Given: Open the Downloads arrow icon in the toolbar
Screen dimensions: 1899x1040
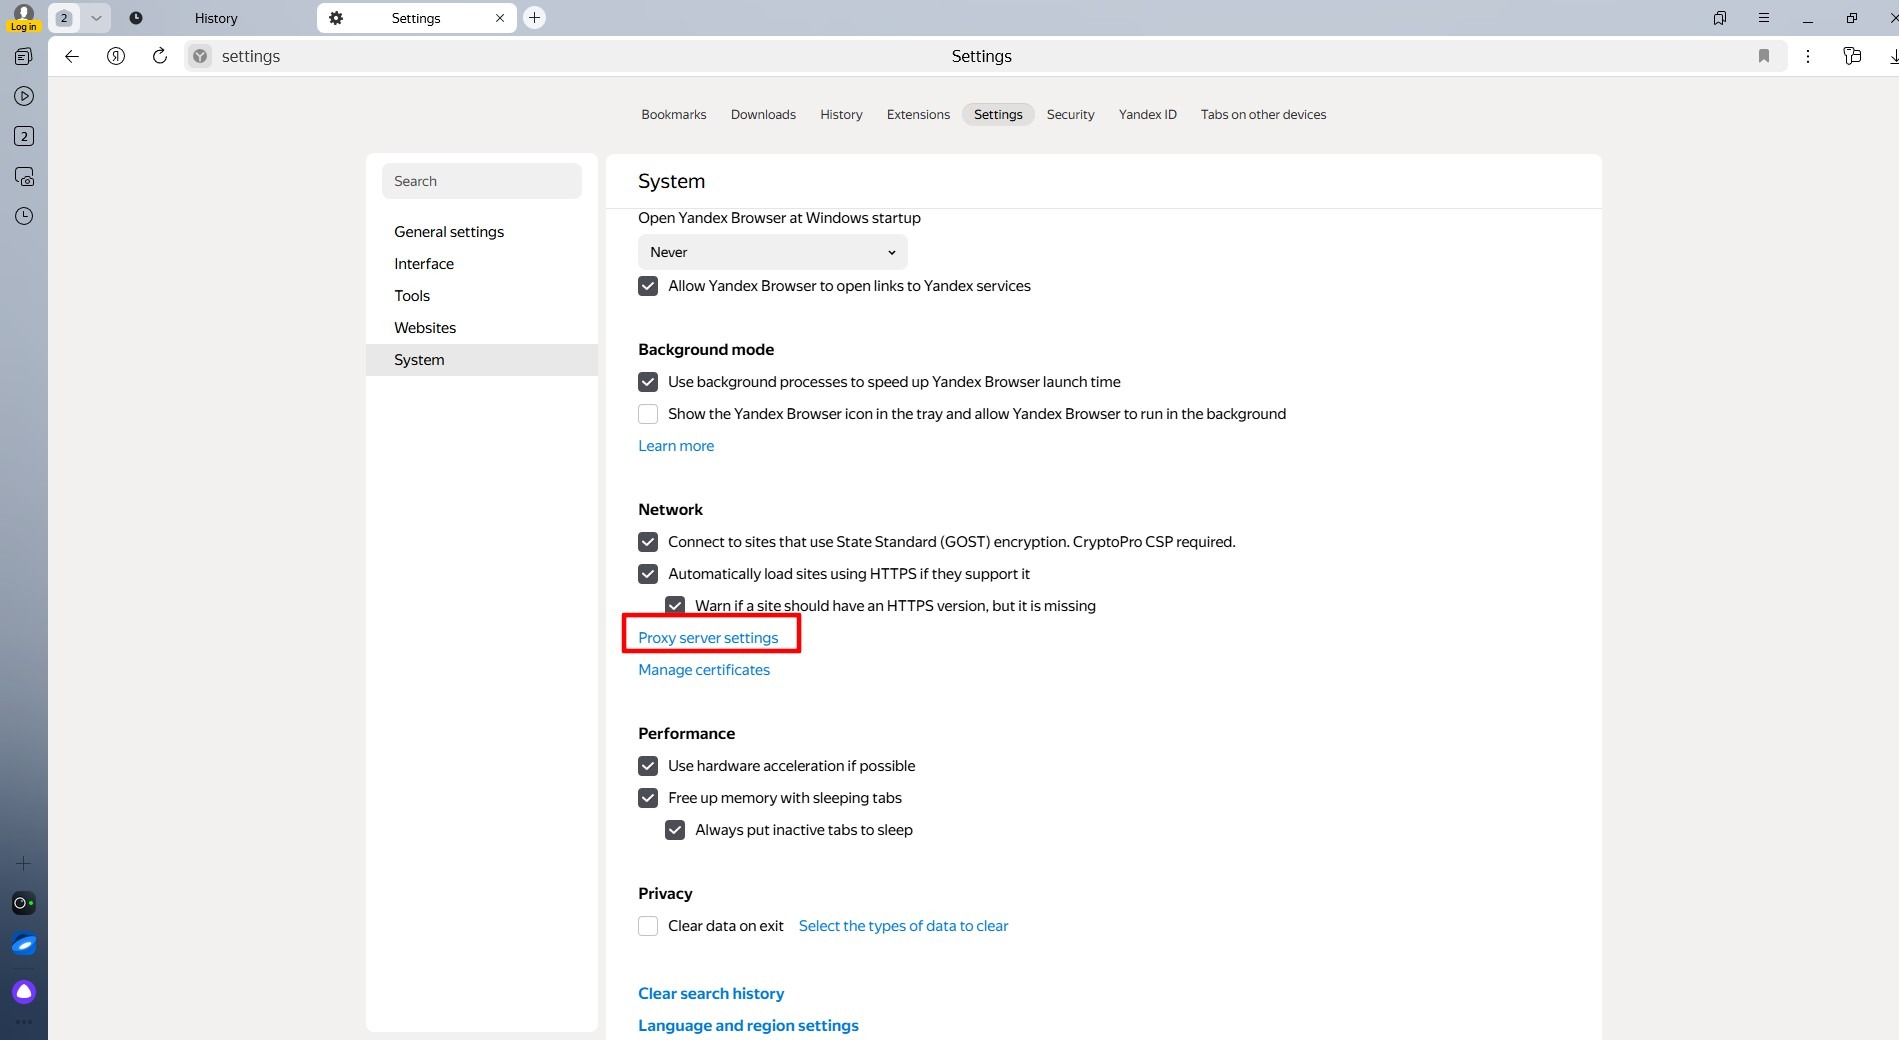Looking at the screenshot, I should point(1892,56).
